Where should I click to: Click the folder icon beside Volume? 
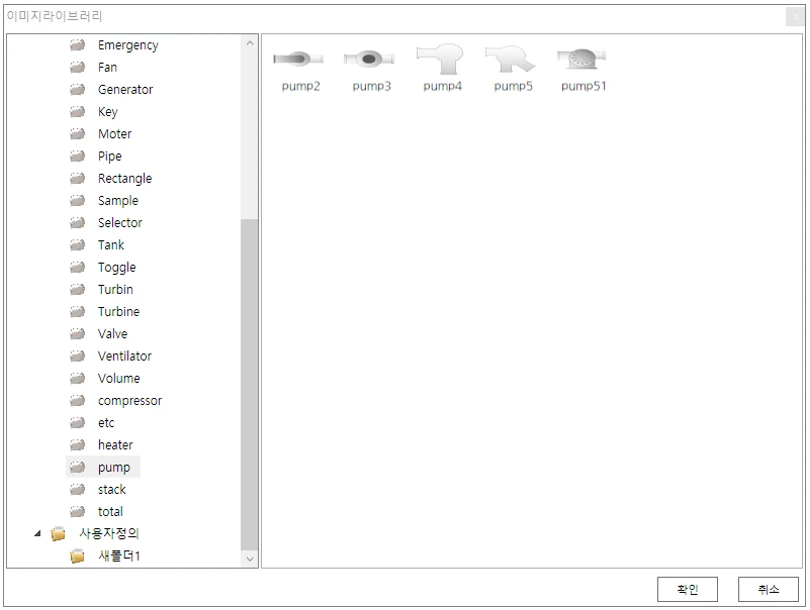[x=77, y=378]
